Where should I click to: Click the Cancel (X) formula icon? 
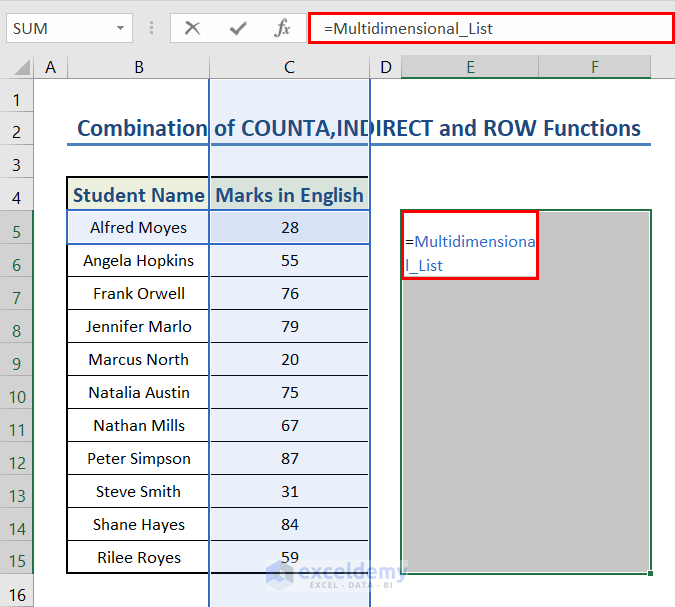tap(193, 28)
